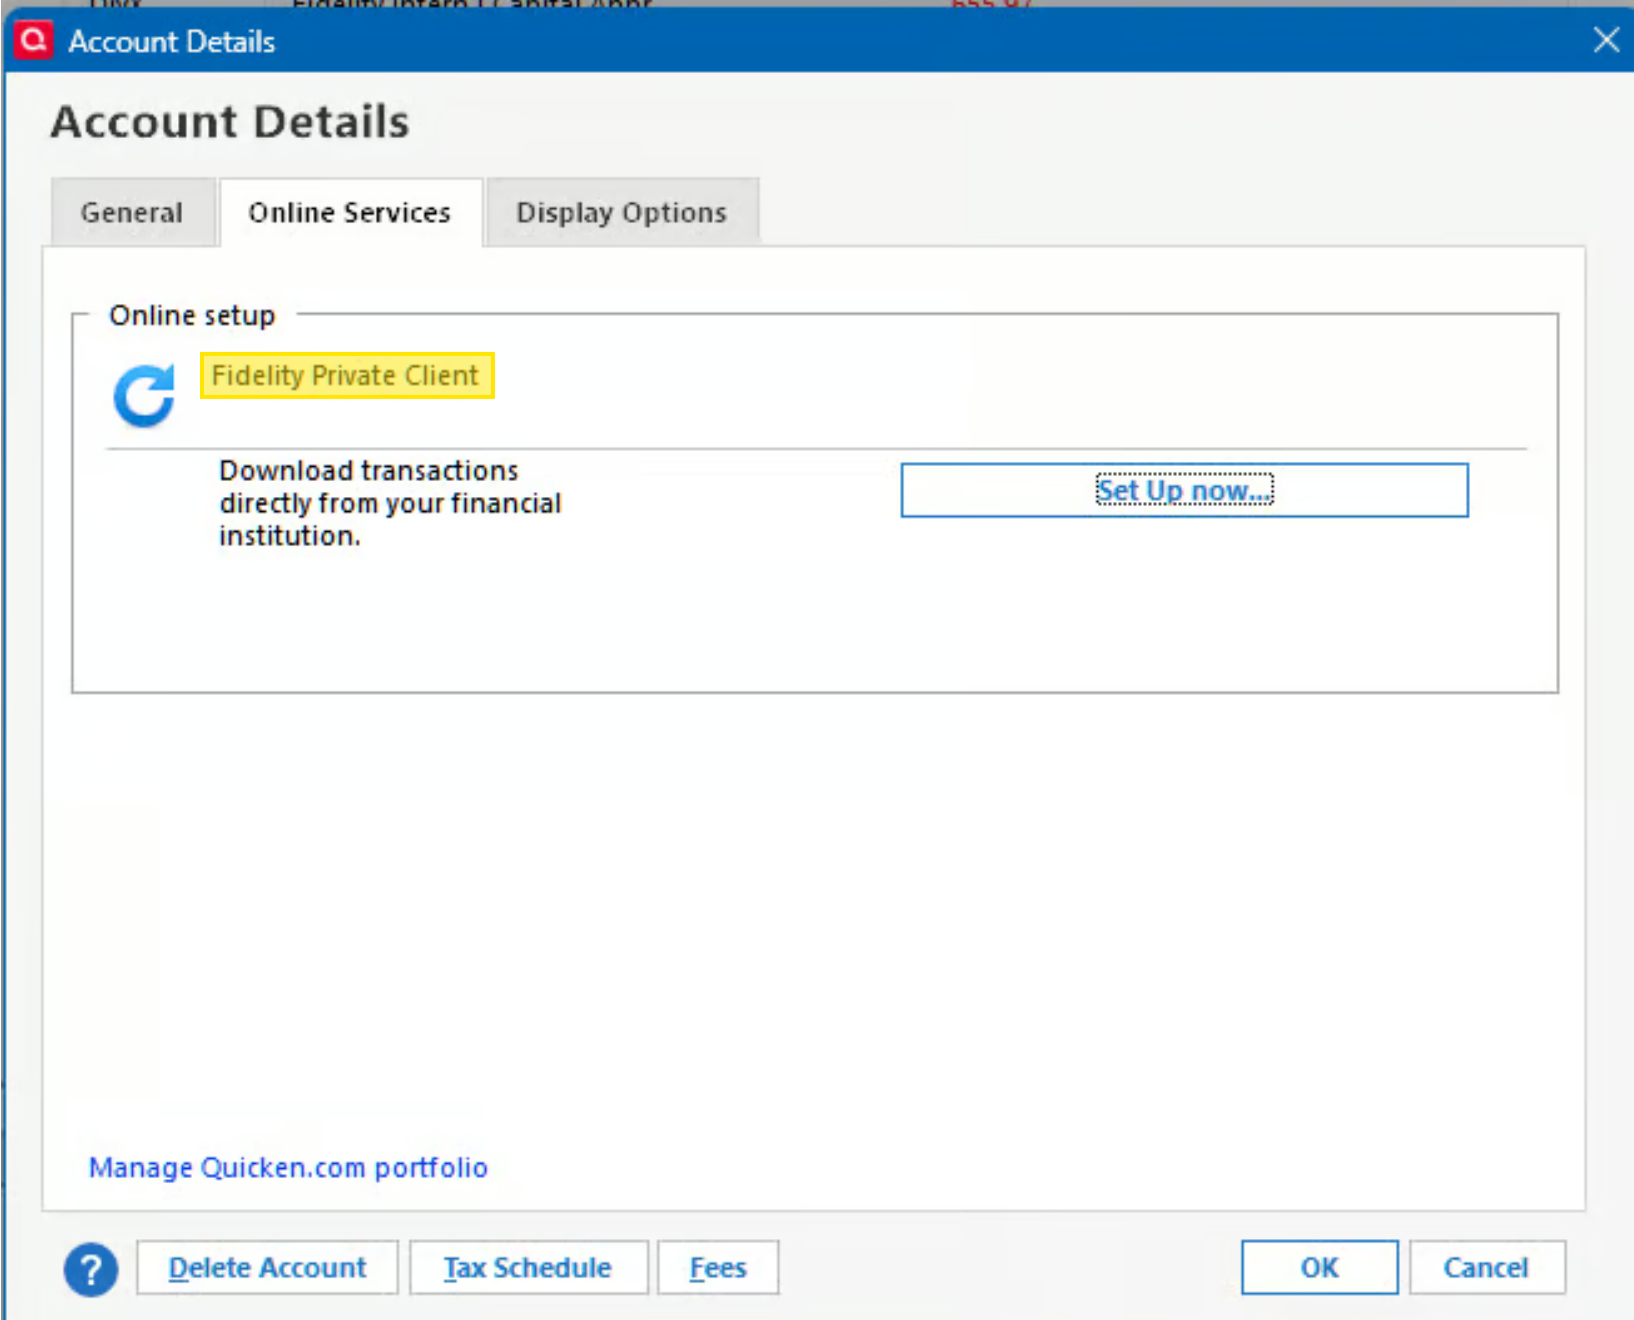Open the Manage Quicken.com portfolio link
The width and height of the screenshot is (1634, 1320).
288,1167
